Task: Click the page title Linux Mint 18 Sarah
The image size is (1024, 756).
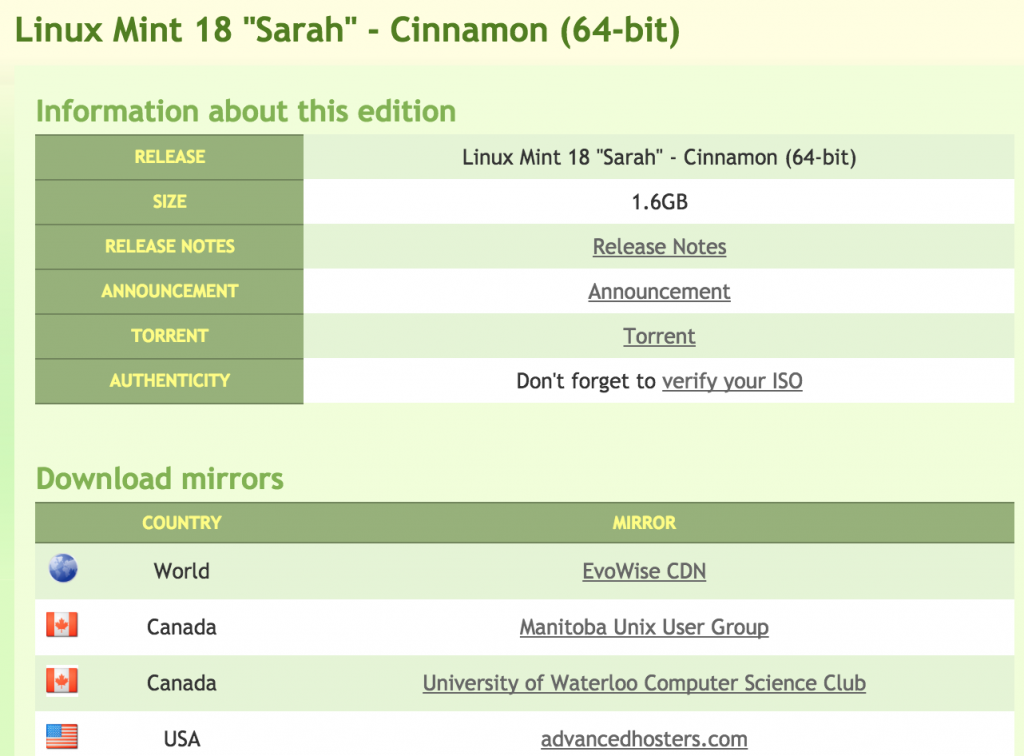Action: (x=347, y=30)
